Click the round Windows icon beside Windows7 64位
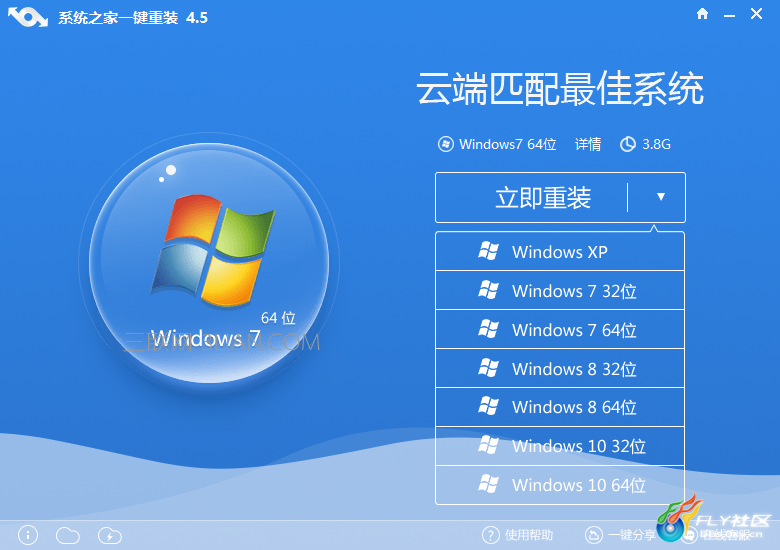The height and width of the screenshot is (550, 780). pos(446,144)
